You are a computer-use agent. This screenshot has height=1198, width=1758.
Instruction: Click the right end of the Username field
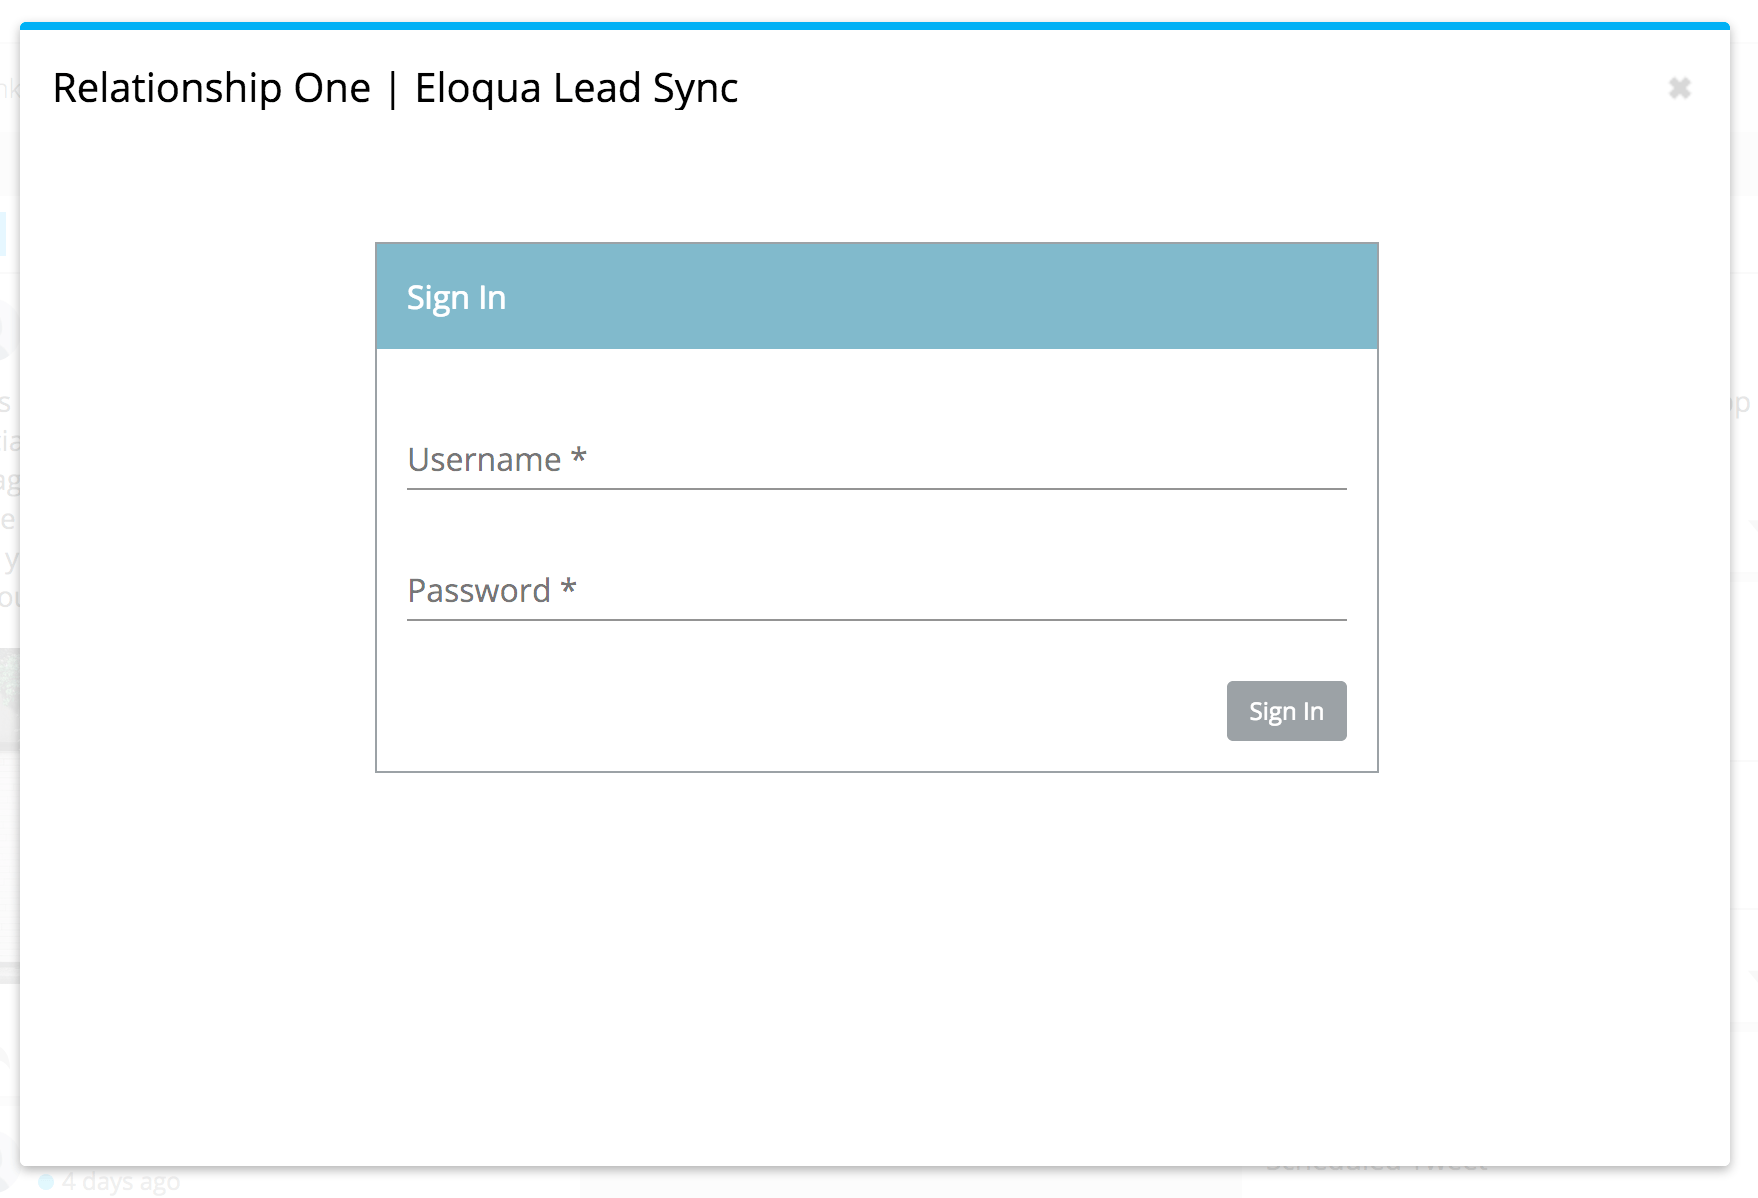[x=1320, y=460]
